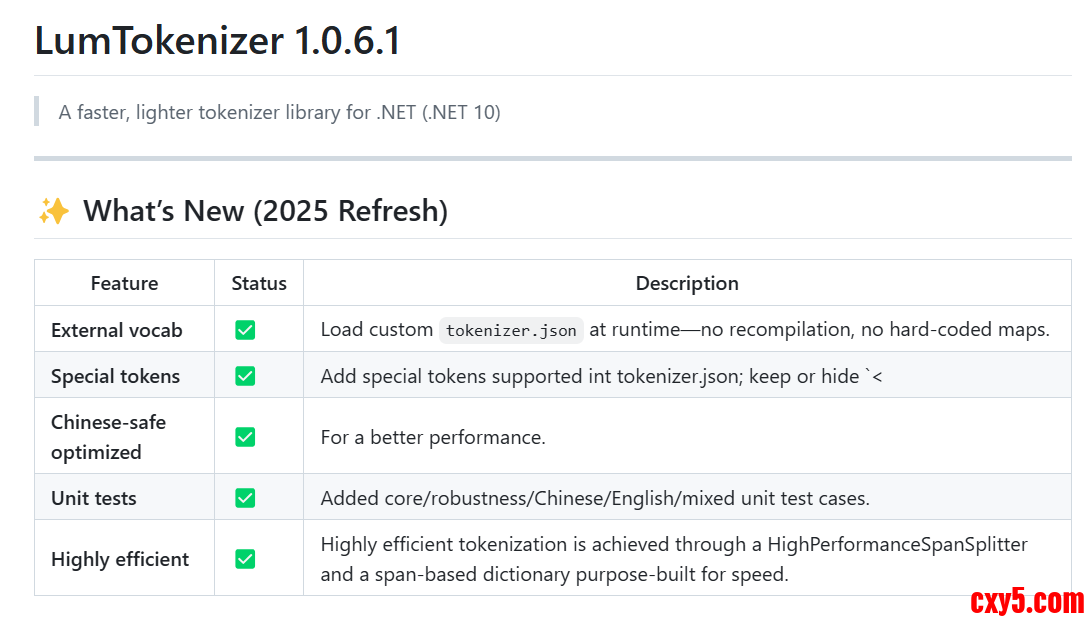Click the LumTokenizer 1.0.6.1 title

pyautogui.click(x=218, y=41)
